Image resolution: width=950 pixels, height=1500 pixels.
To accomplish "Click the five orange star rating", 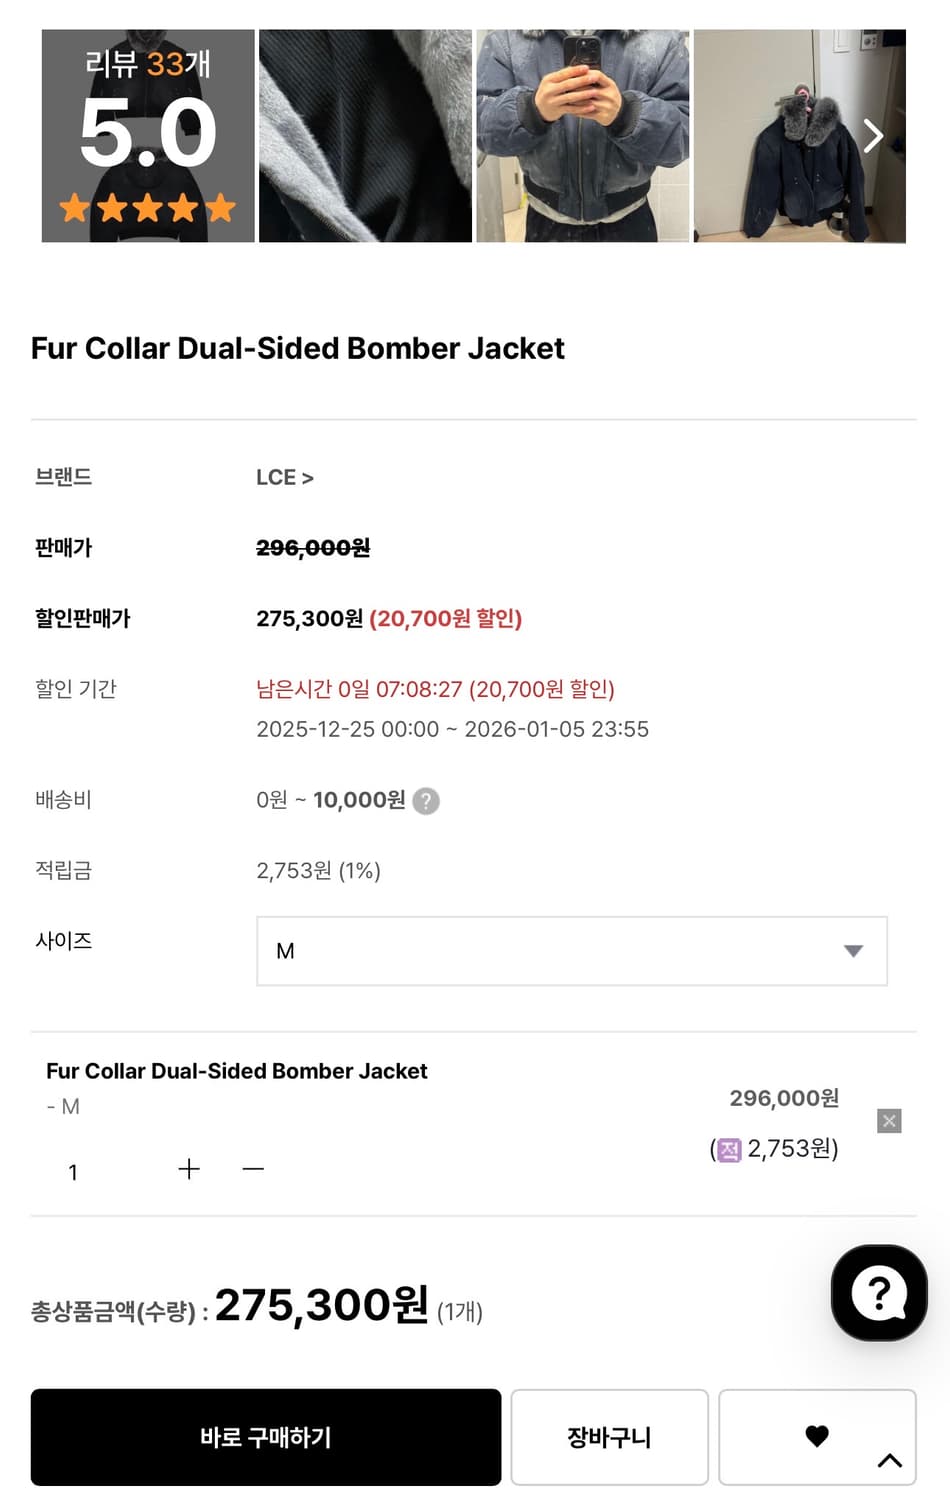I will click(148, 208).
